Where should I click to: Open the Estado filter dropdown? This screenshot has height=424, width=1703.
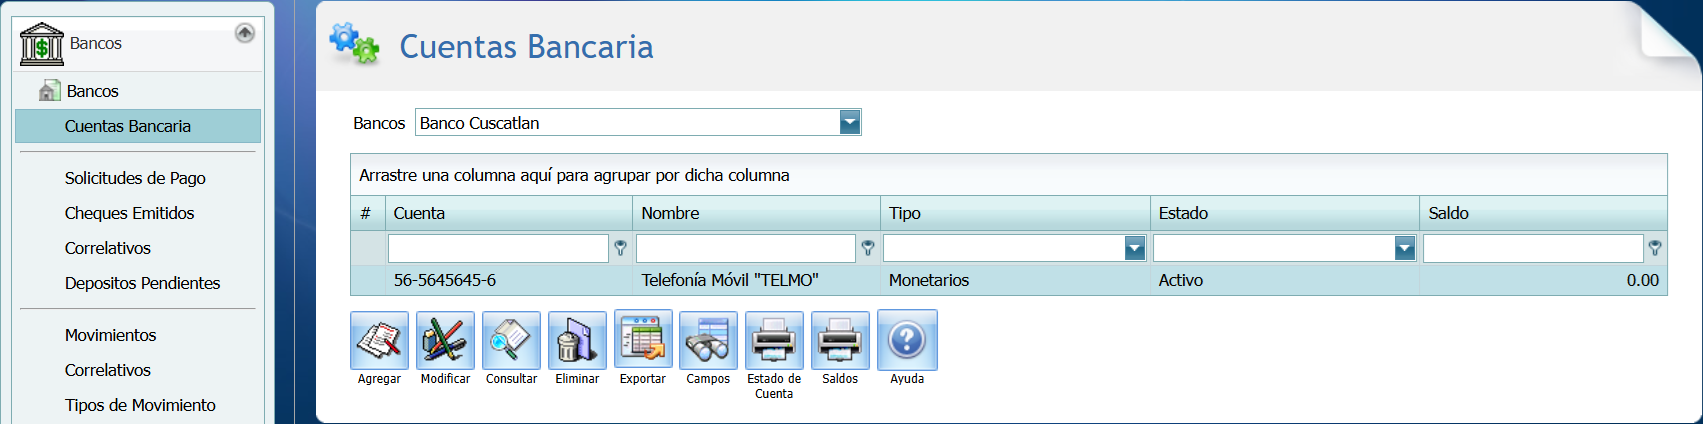[x=1404, y=248]
